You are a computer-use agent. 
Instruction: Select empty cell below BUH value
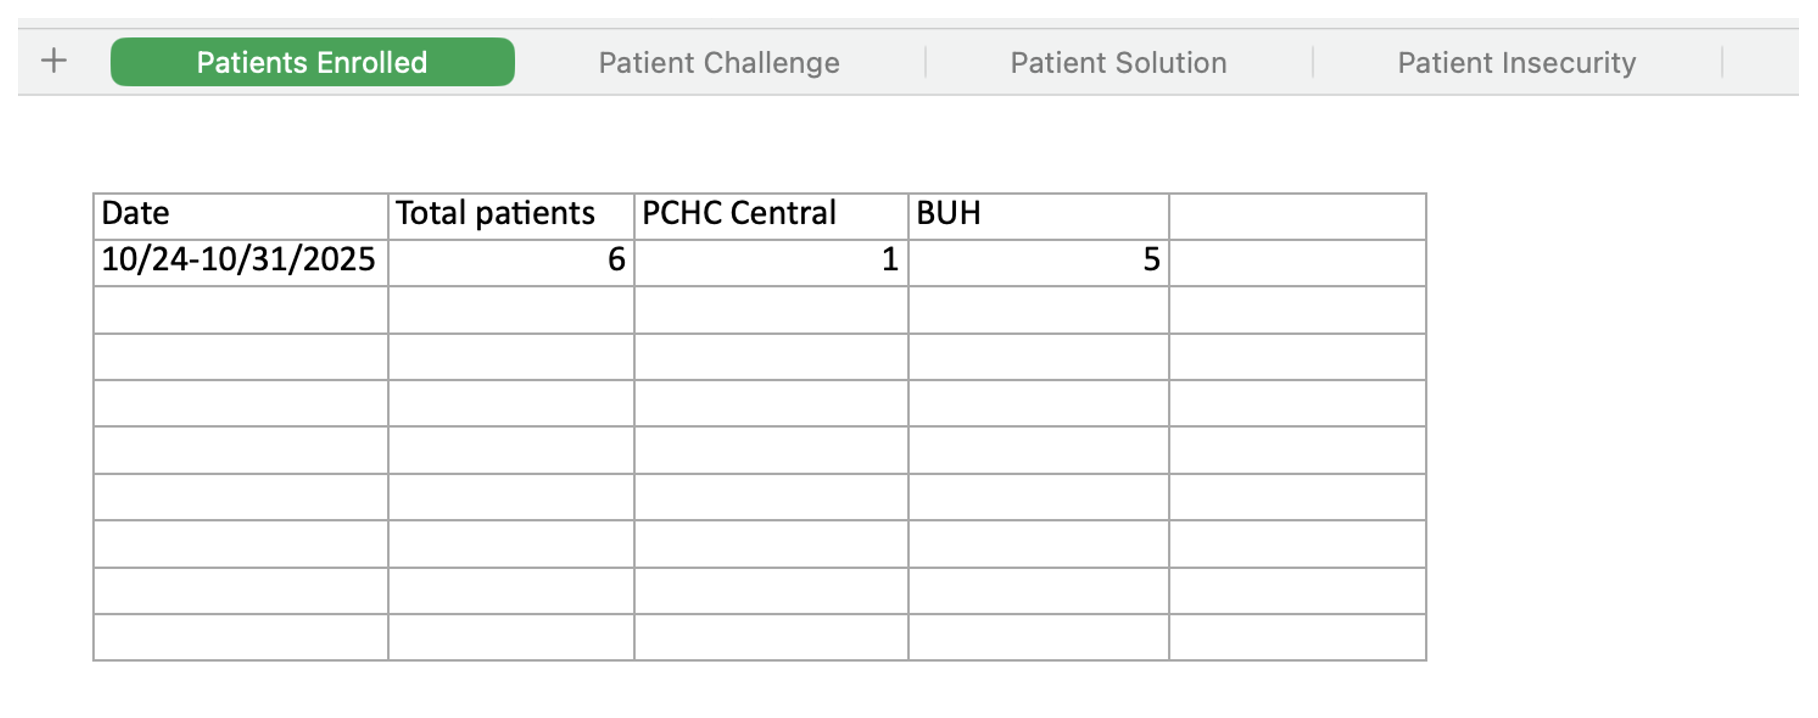coord(1038,309)
